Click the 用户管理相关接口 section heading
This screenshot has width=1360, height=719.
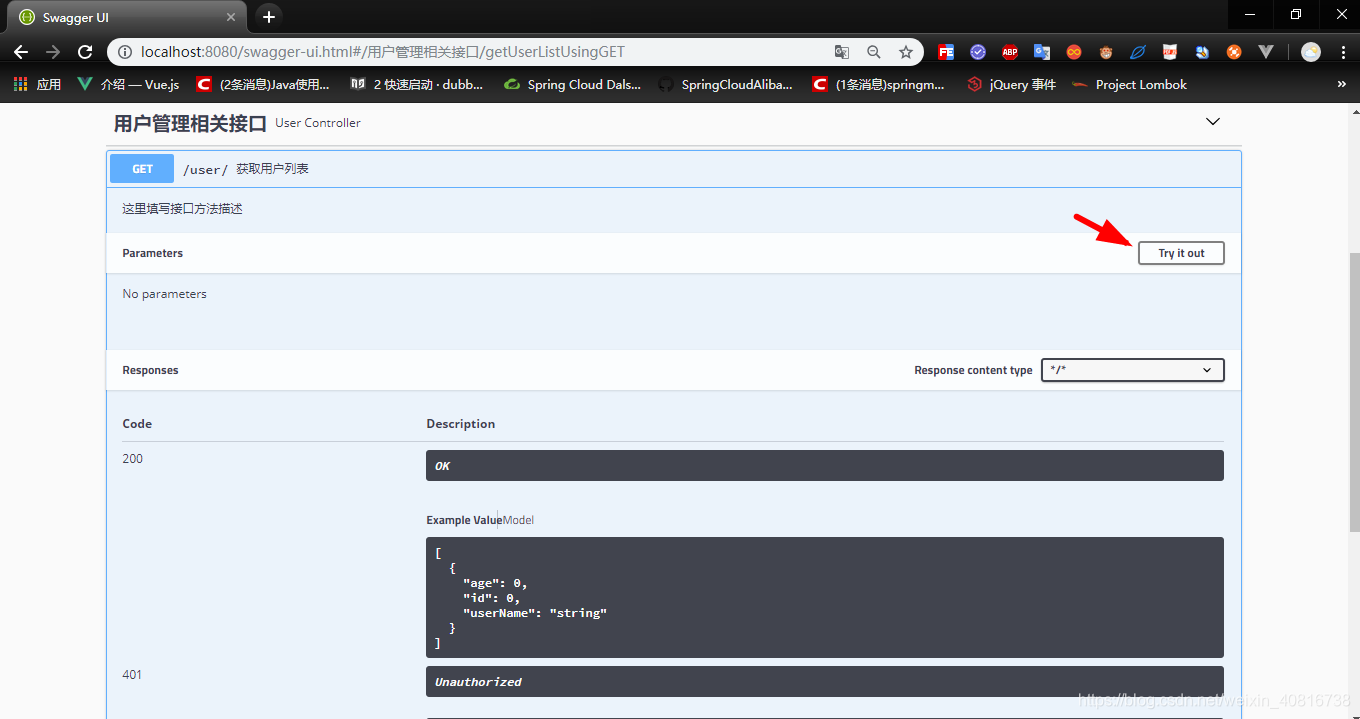coord(190,123)
